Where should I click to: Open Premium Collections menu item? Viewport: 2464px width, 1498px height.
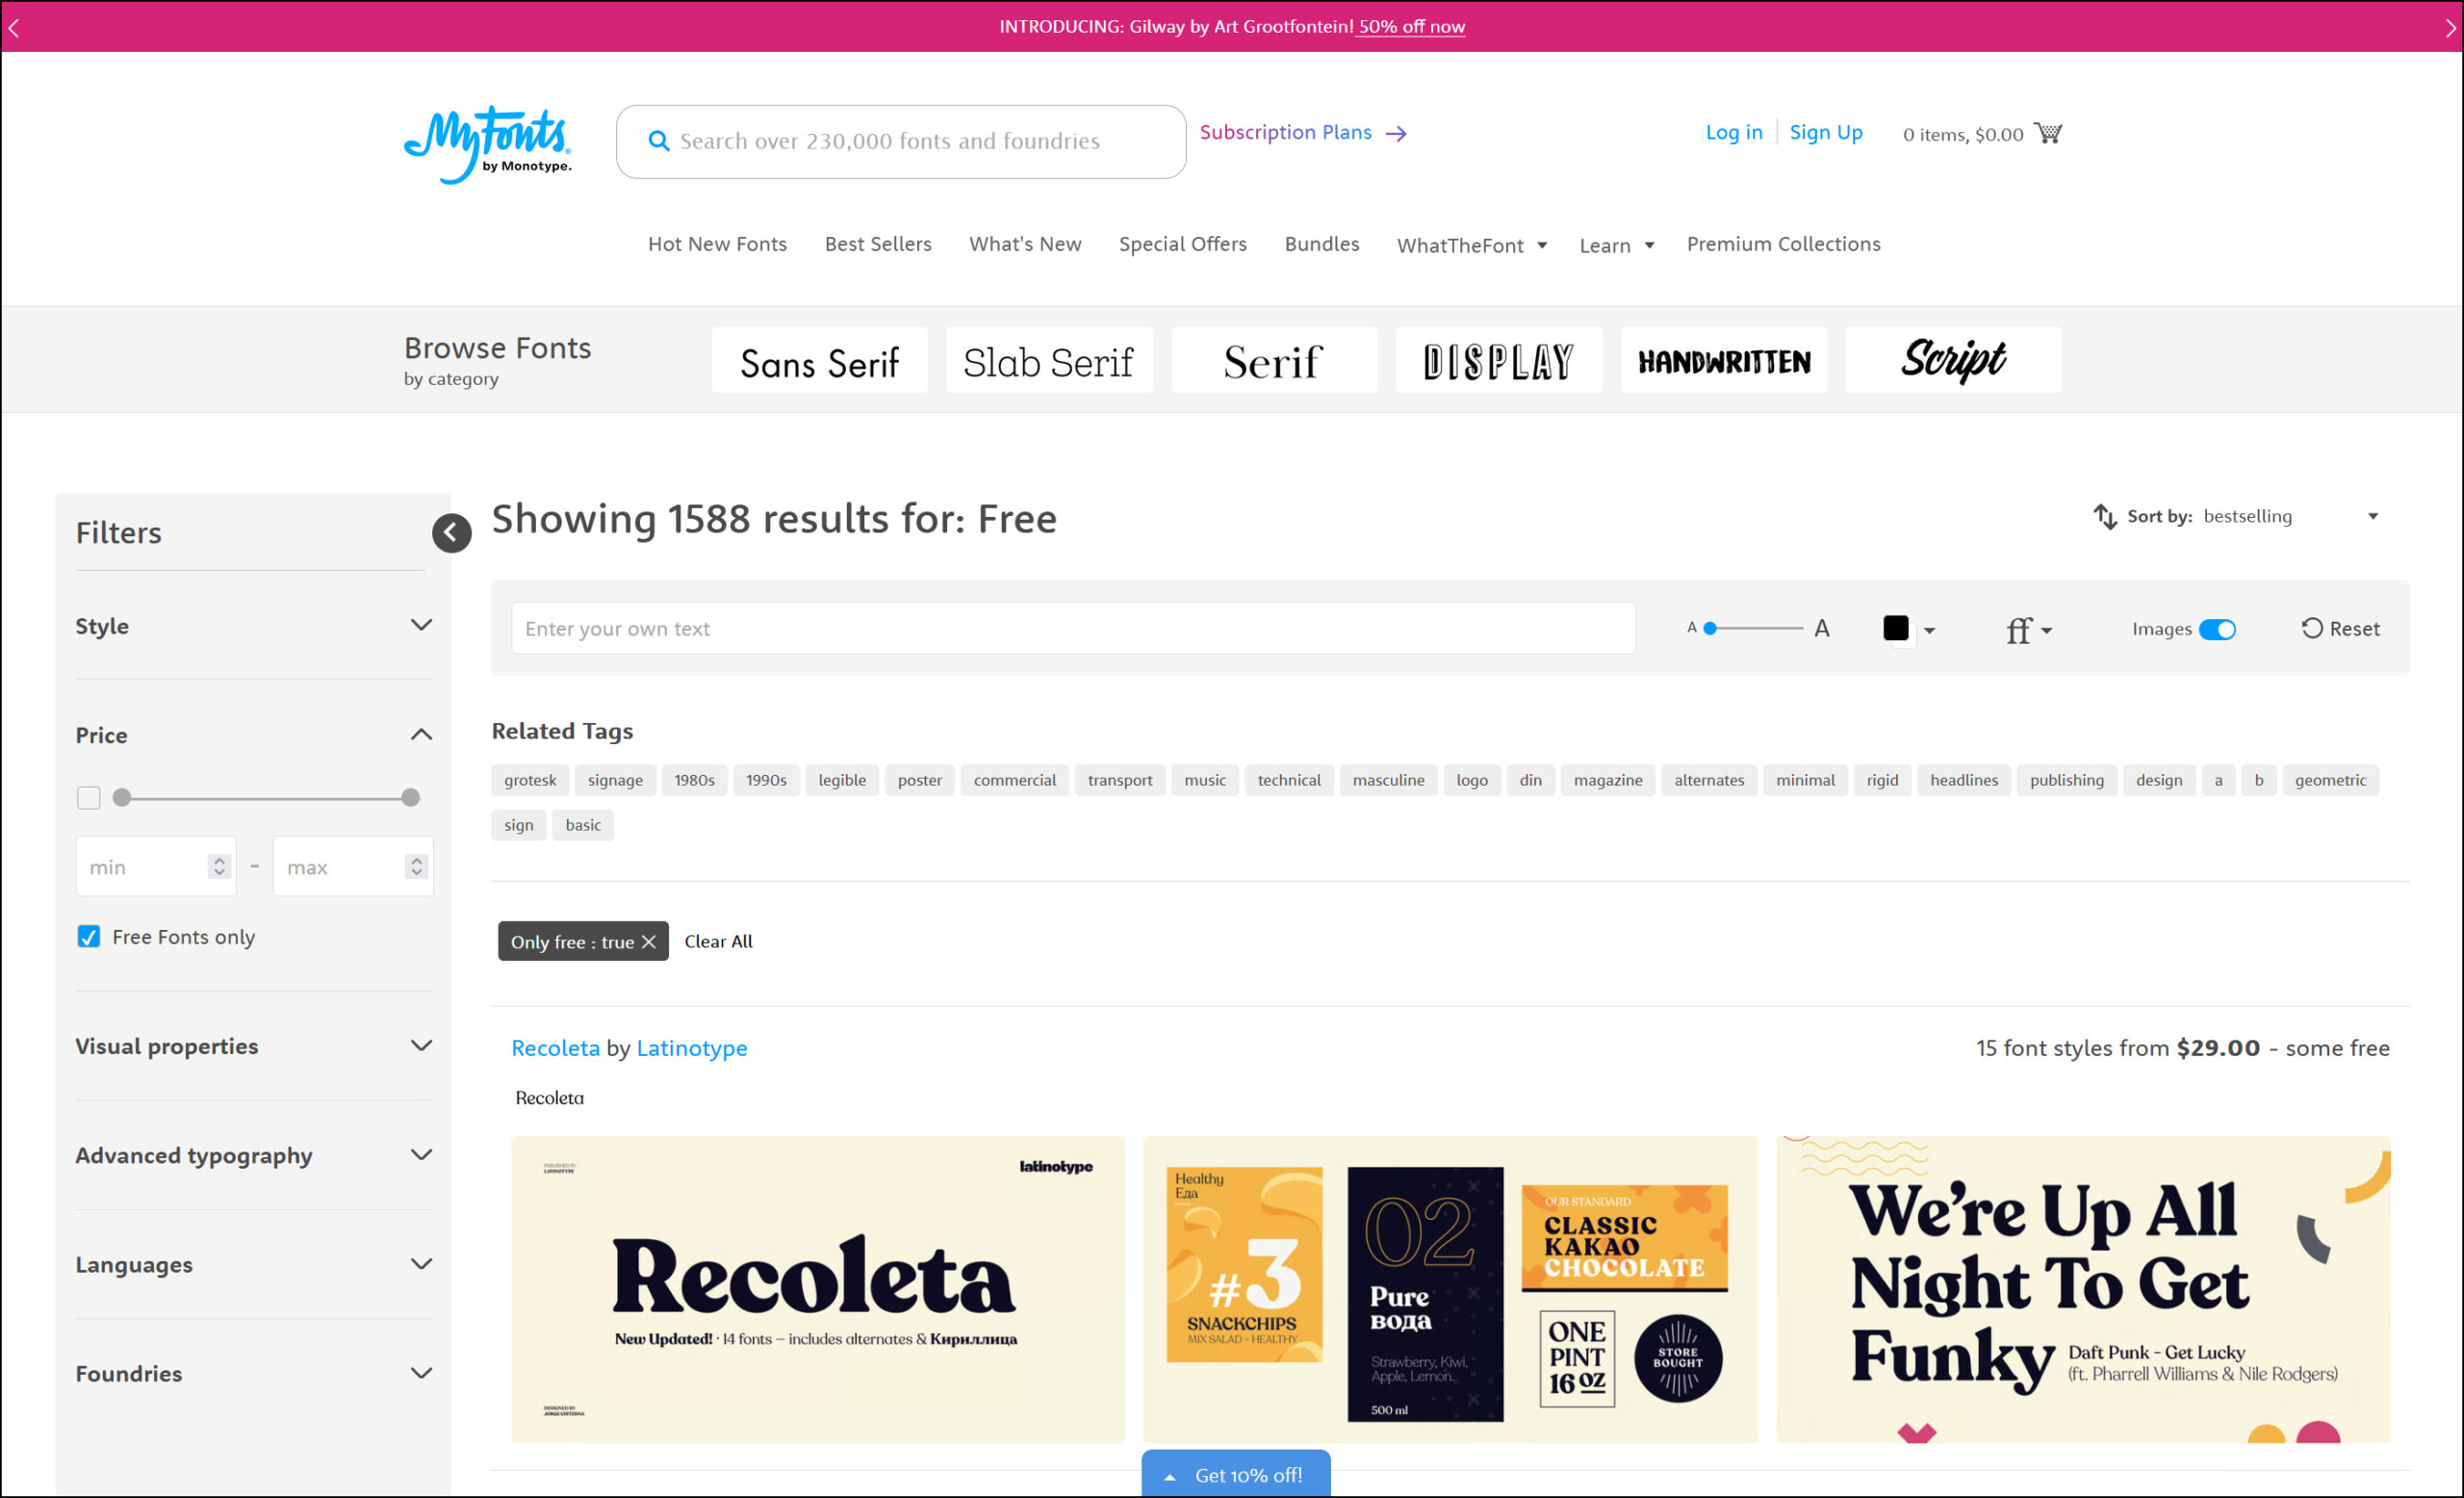click(1783, 244)
